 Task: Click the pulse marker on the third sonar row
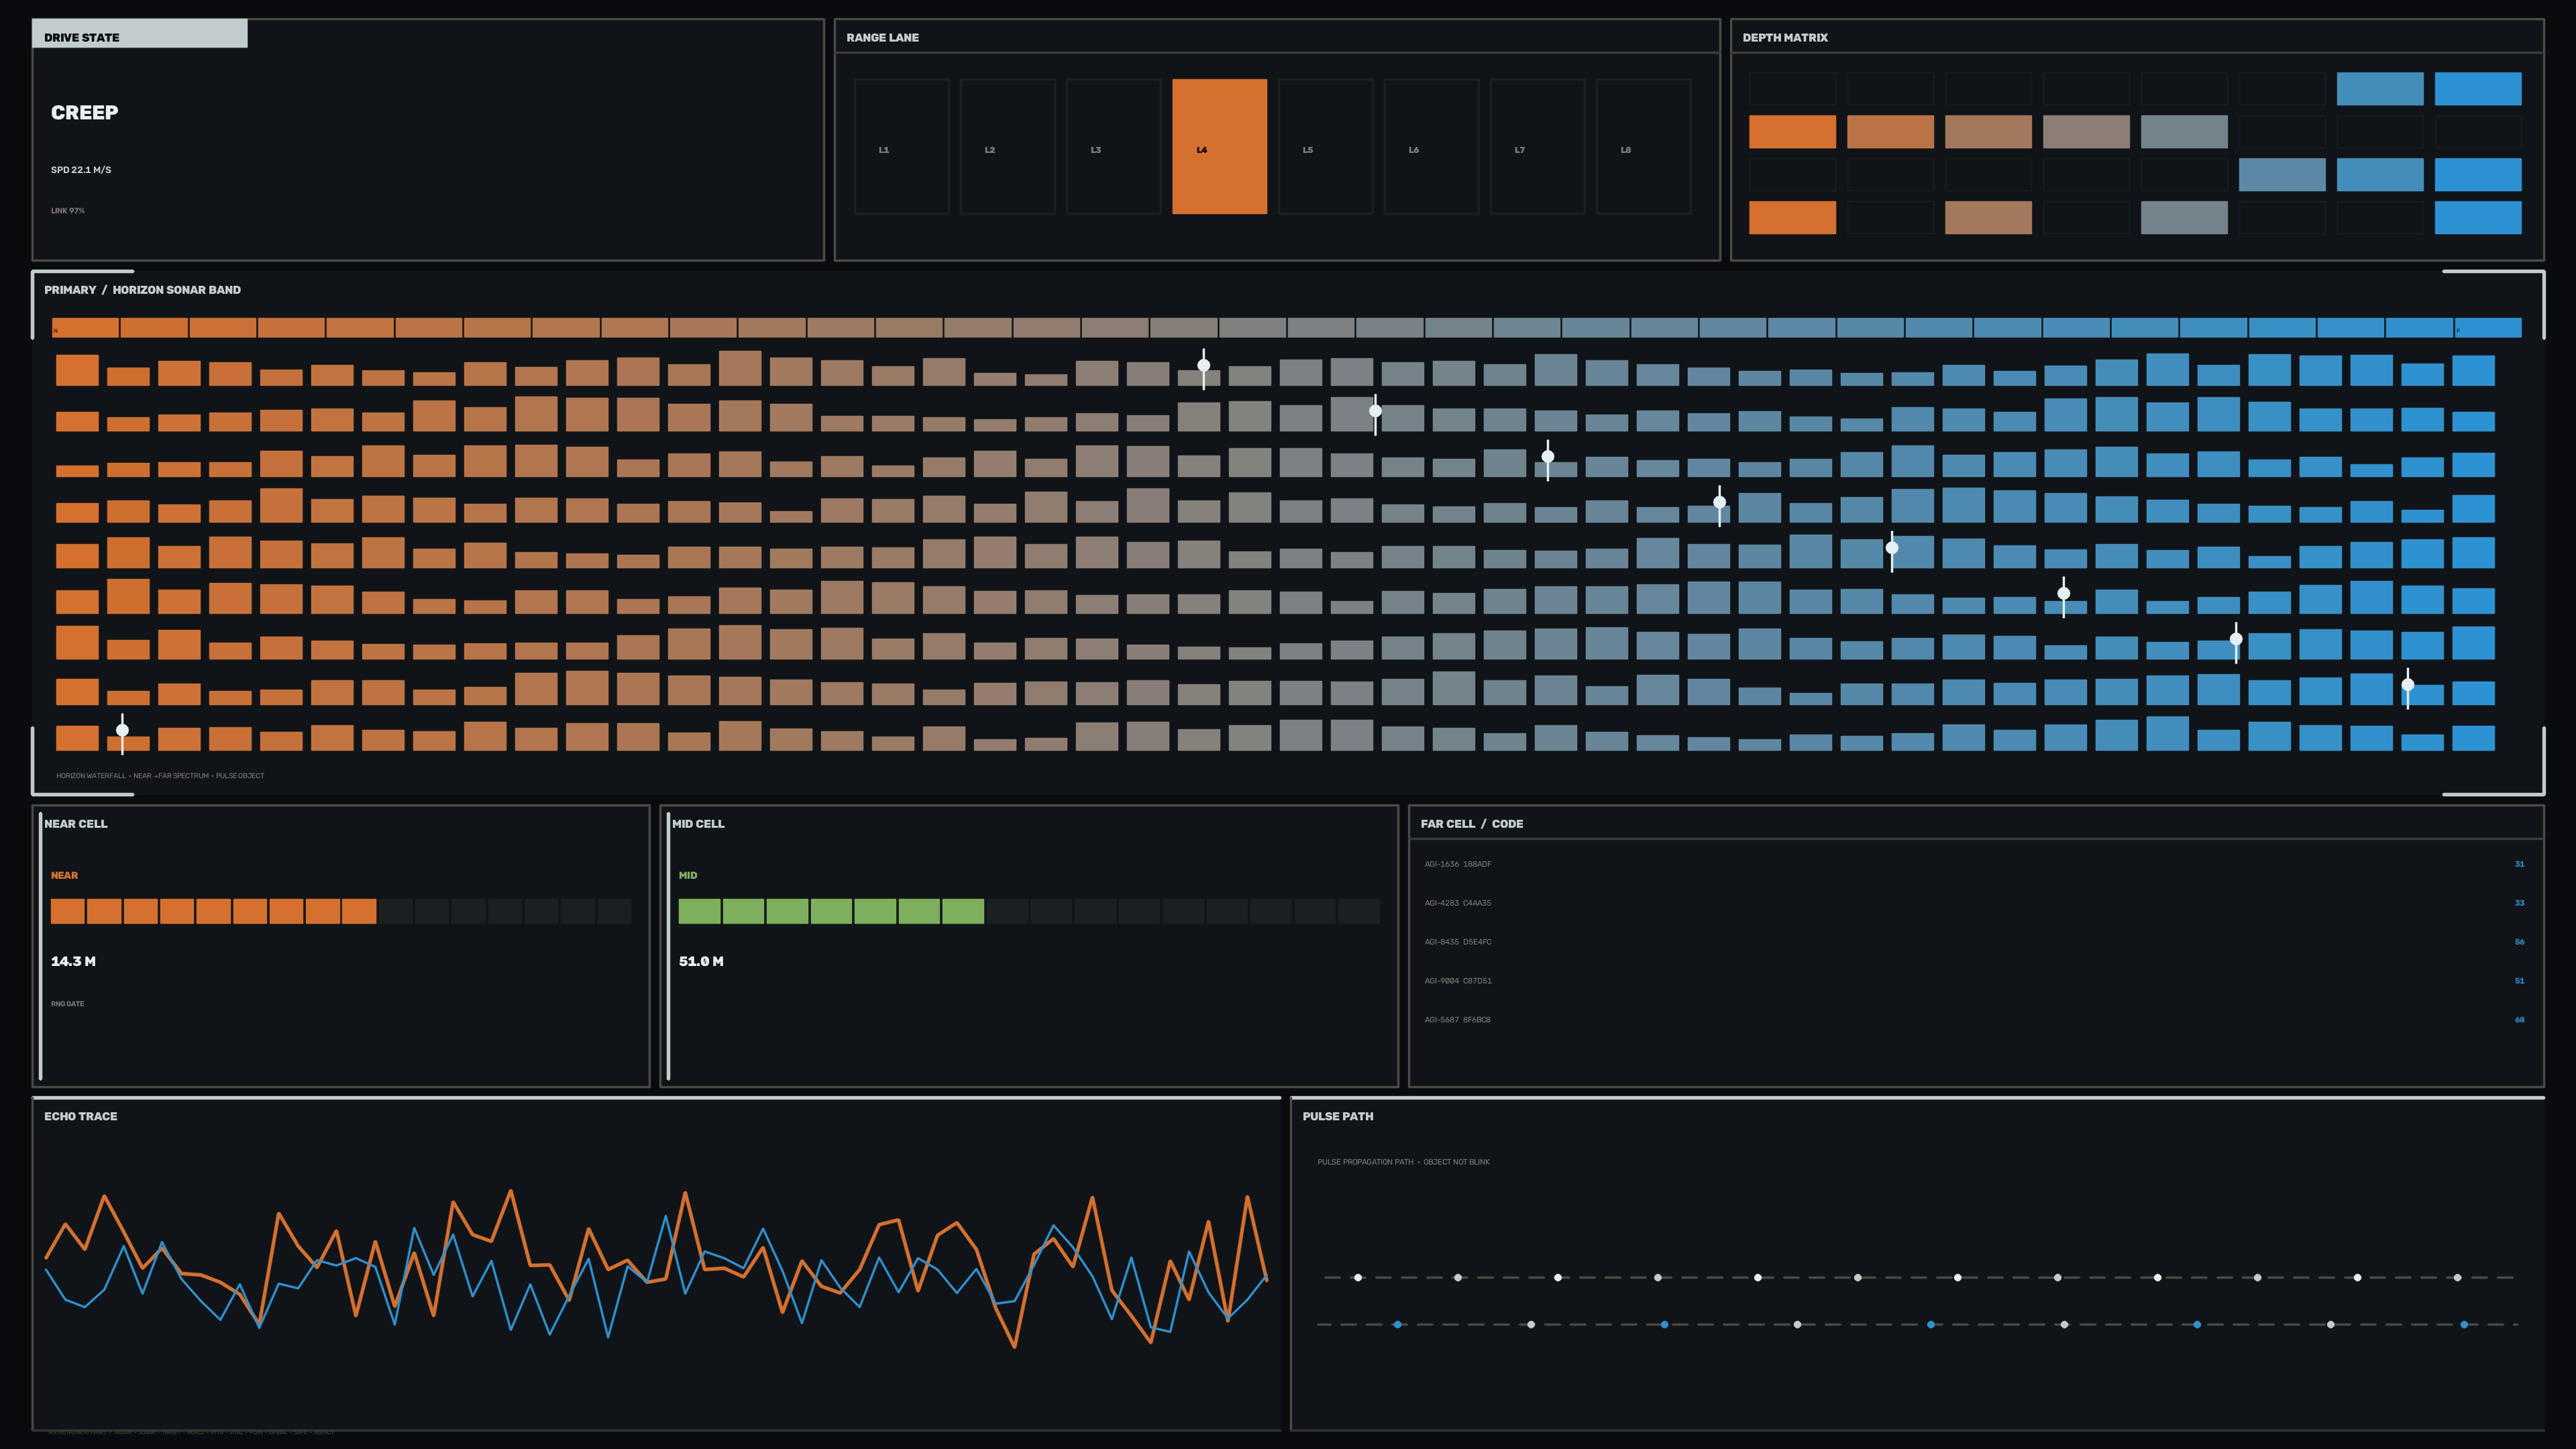coord(1548,457)
